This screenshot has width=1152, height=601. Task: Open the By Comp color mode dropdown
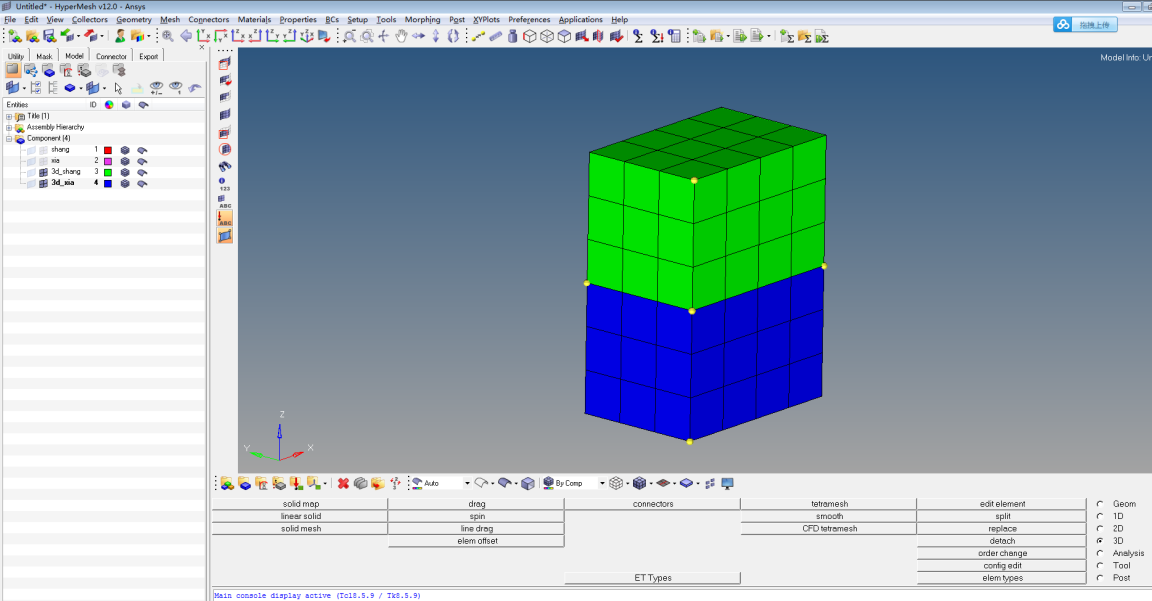click(x=602, y=483)
